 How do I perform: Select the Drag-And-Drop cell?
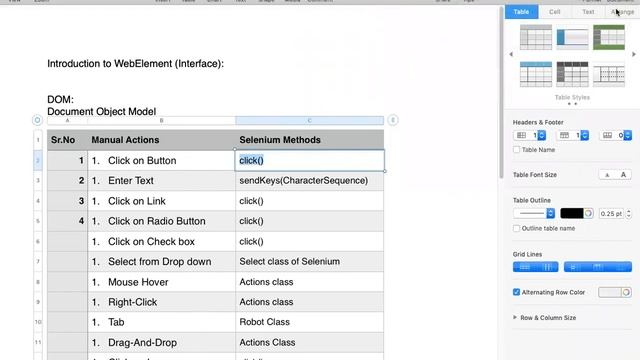point(161,342)
